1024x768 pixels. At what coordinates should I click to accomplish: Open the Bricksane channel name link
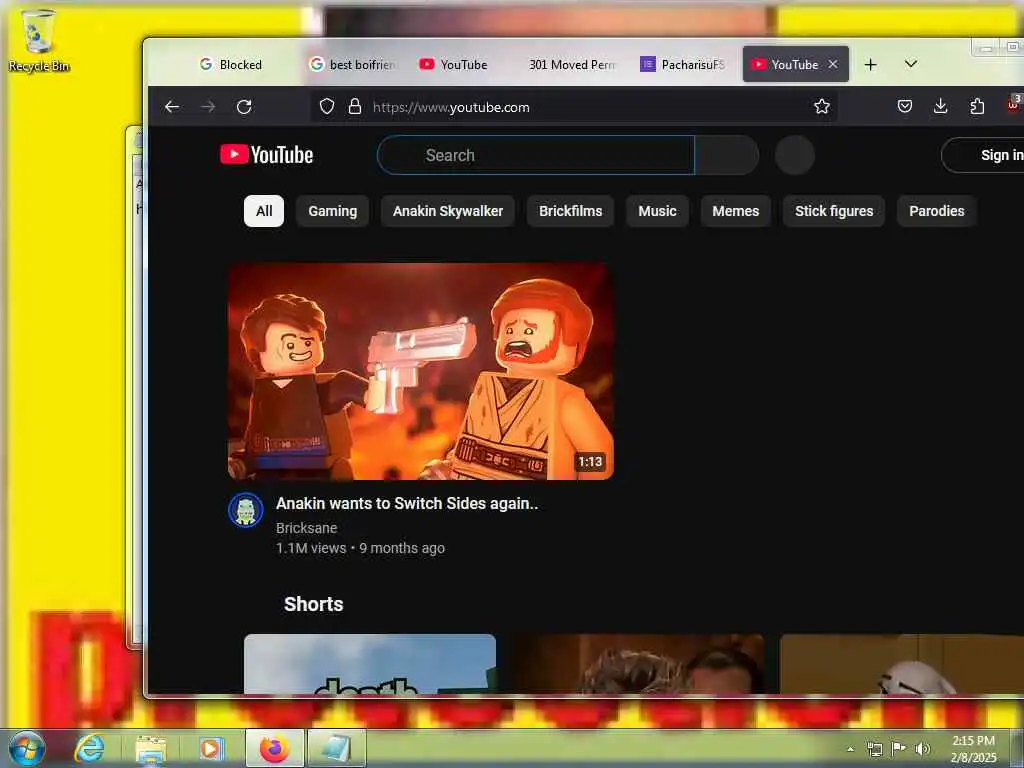[x=306, y=528]
